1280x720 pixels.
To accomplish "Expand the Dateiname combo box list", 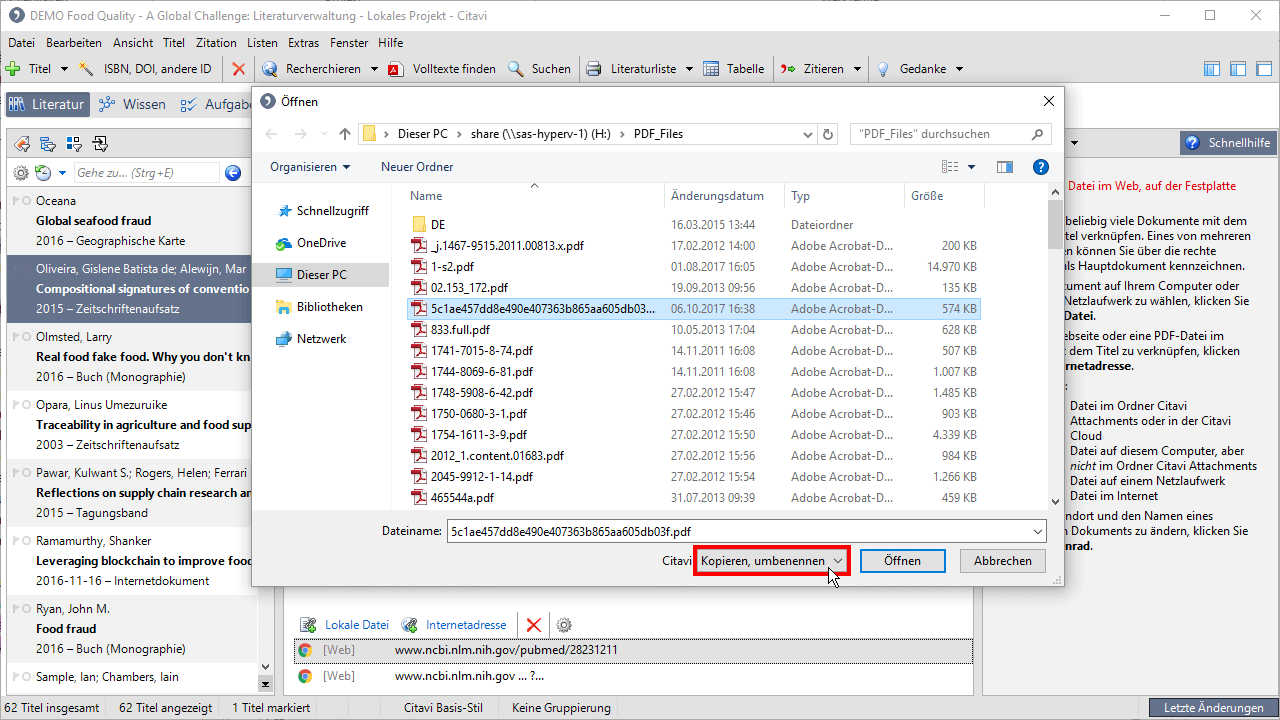I will coord(1037,531).
